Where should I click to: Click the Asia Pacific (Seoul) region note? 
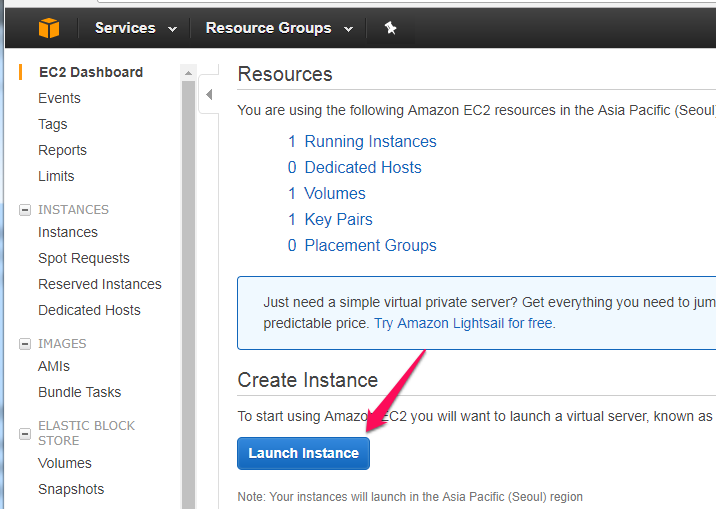tap(410, 497)
